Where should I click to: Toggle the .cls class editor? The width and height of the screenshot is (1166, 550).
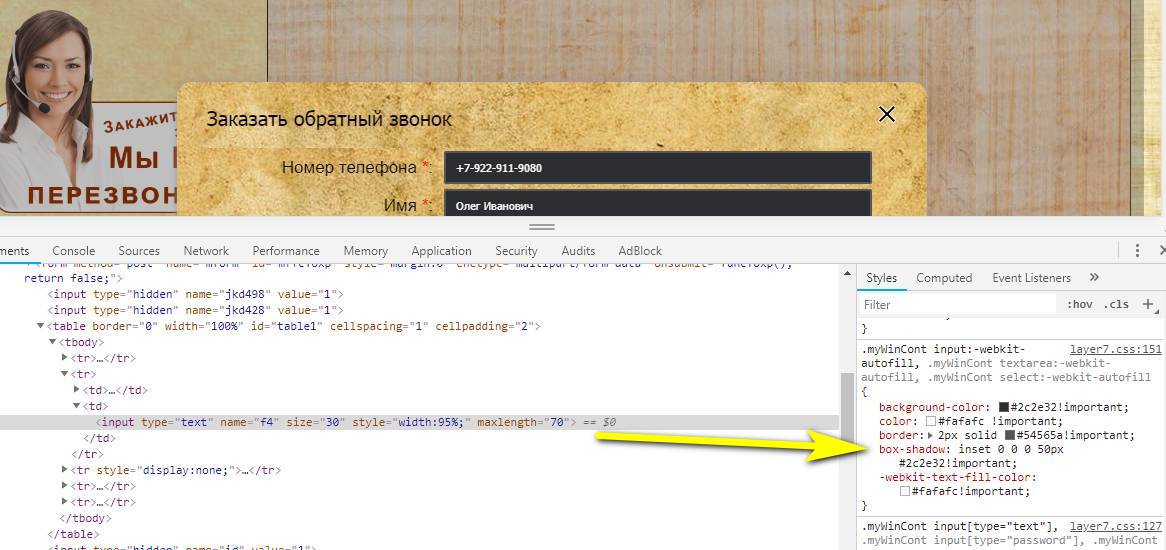click(x=1116, y=304)
